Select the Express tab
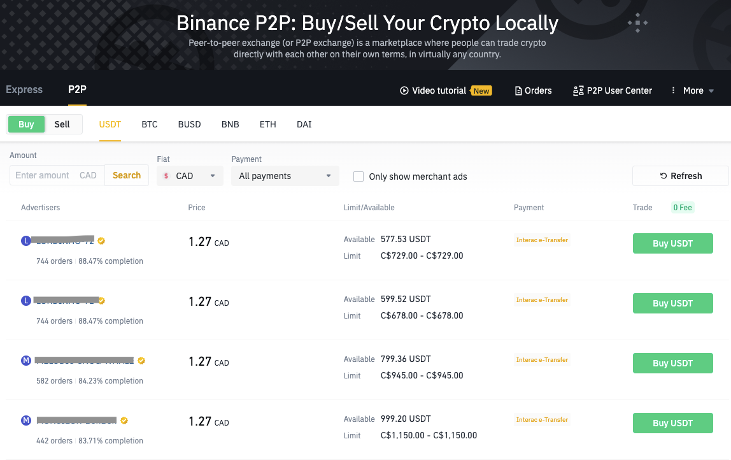 [x=24, y=89]
